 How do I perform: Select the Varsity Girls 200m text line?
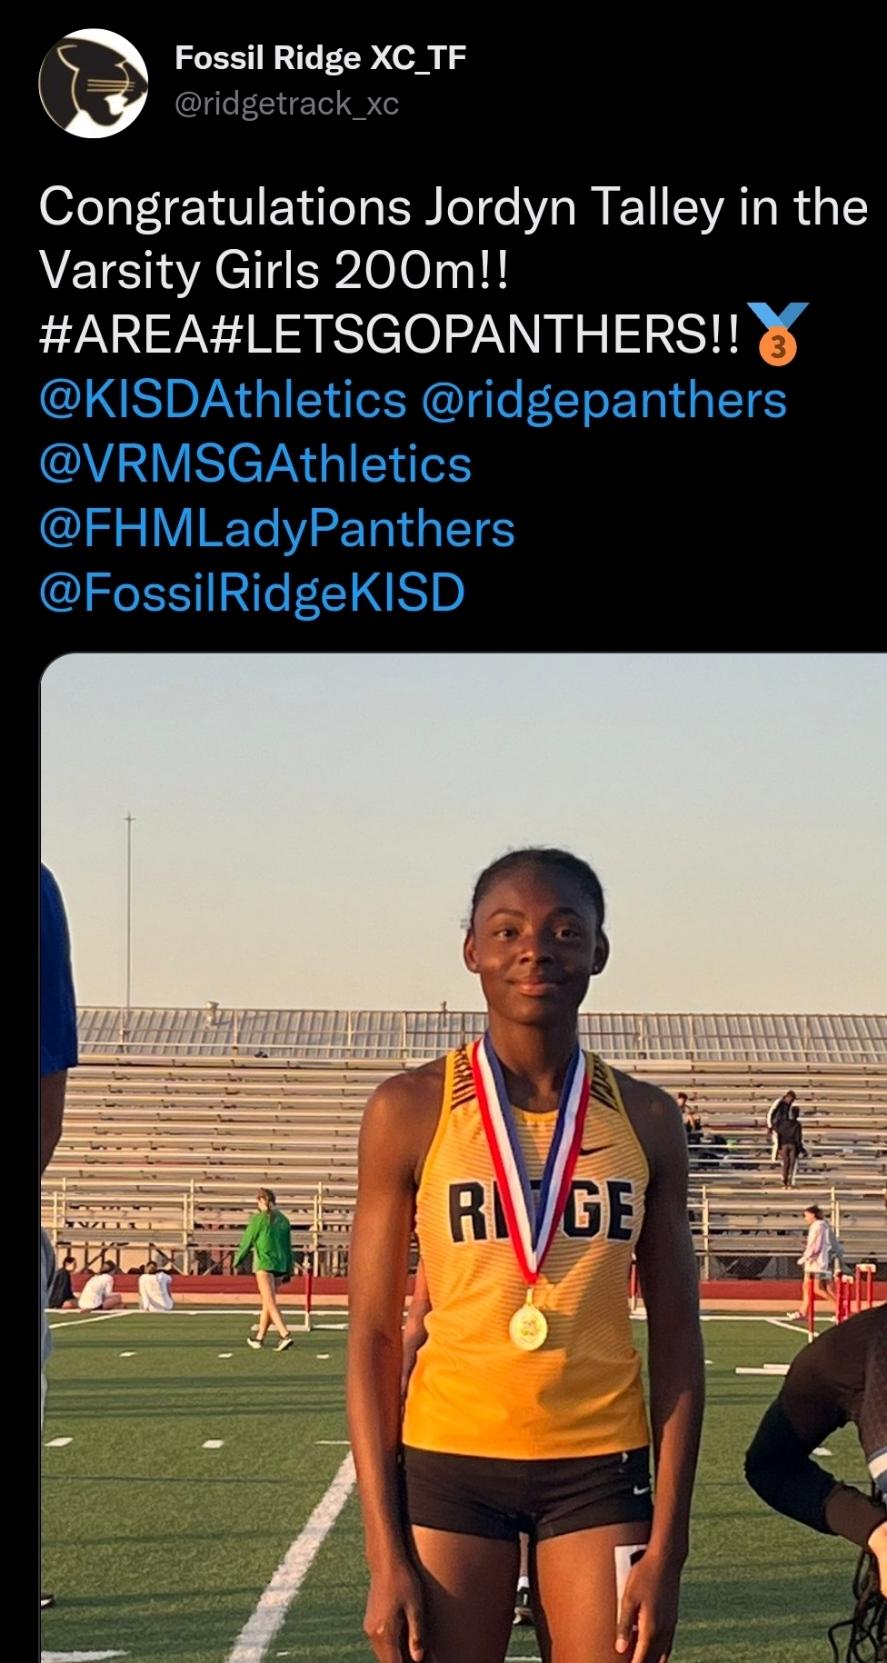point(274,271)
